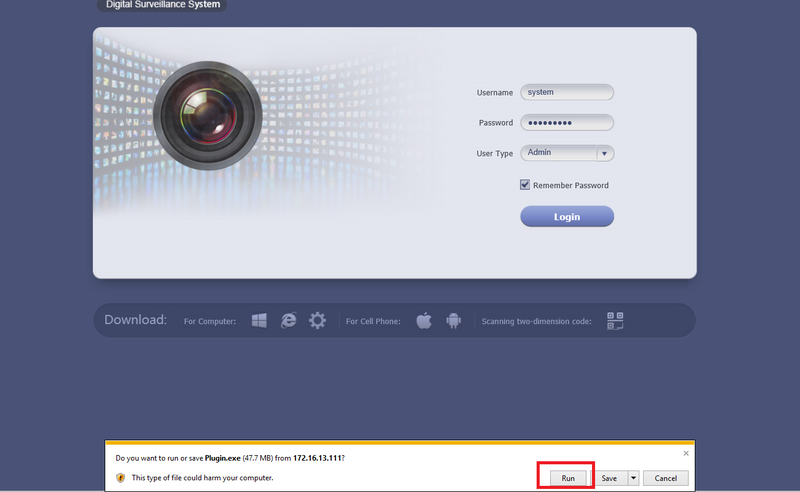Click the security shield warning icon

(x=120, y=478)
